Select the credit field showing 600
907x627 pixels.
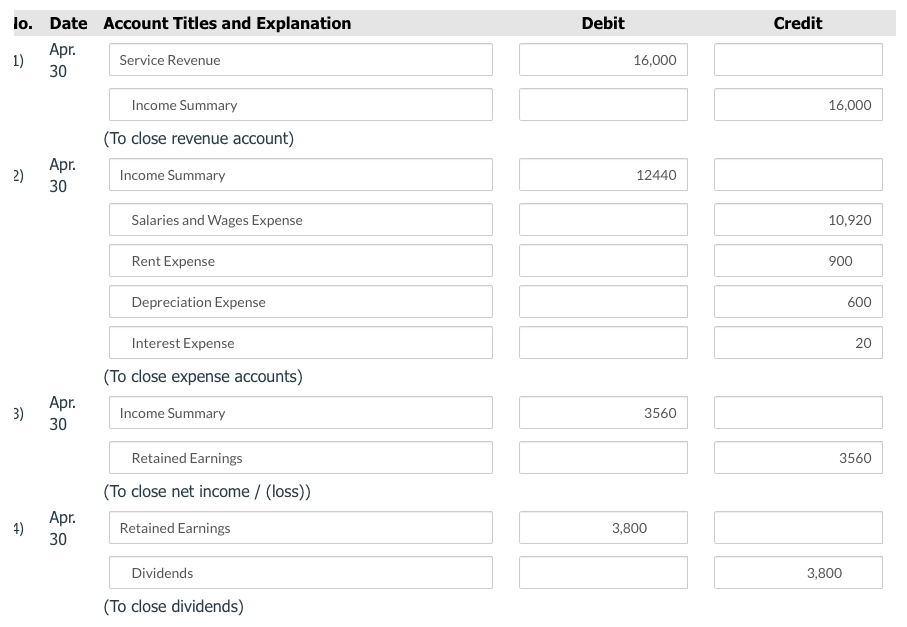(x=798, y=302)
